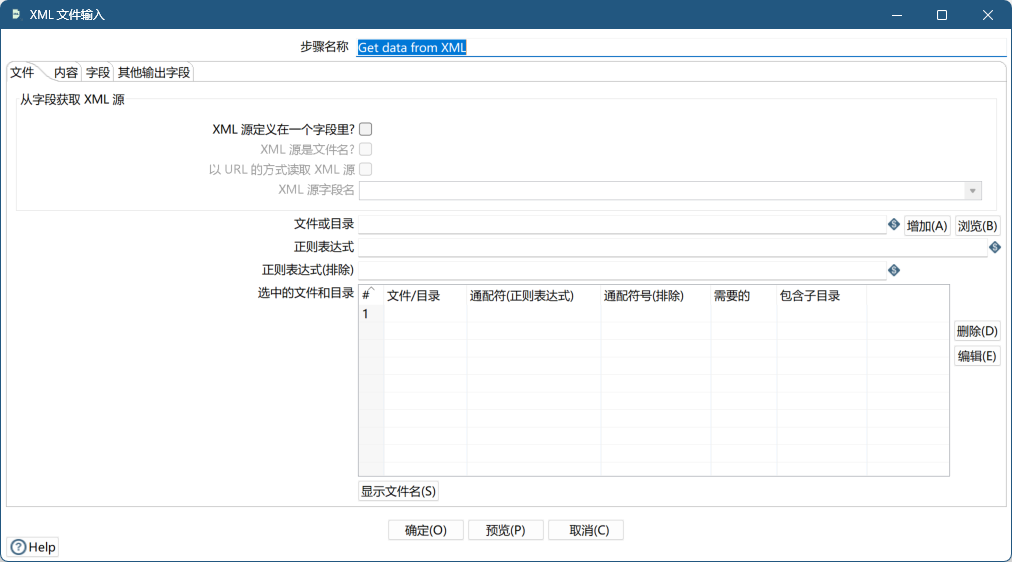Screen dimensions: 1012x562
Task: Click the XML 文件输入 window title icon
Action: point(15,14)
